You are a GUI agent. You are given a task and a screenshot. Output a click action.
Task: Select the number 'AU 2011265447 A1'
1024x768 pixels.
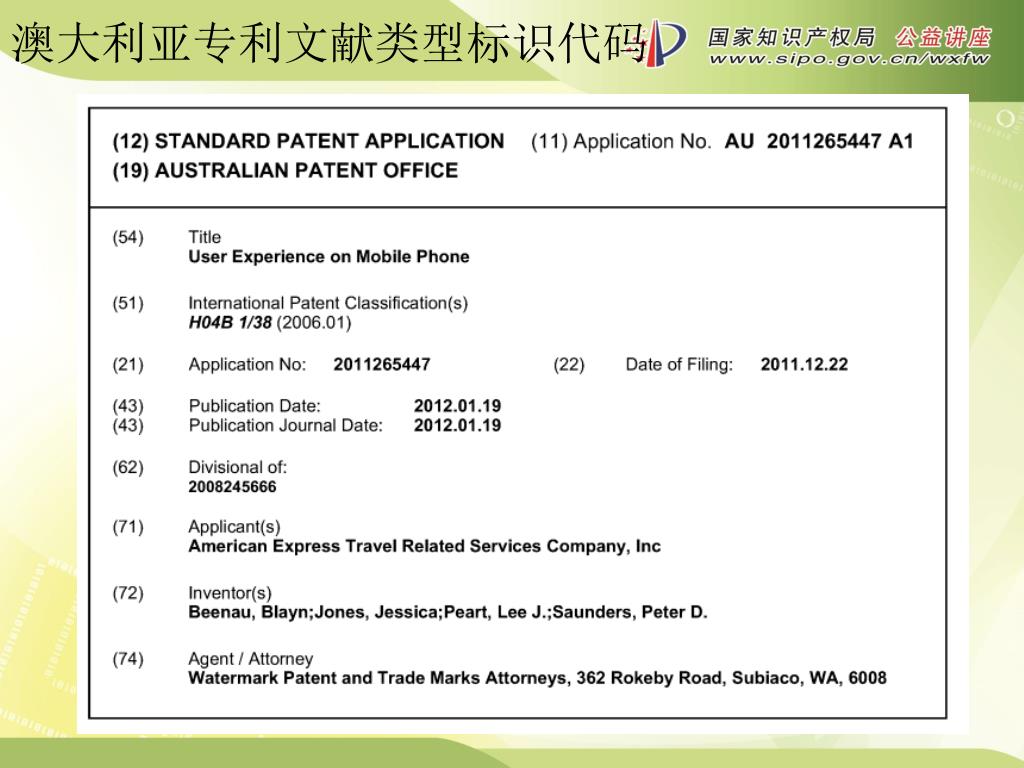point(819,141)
